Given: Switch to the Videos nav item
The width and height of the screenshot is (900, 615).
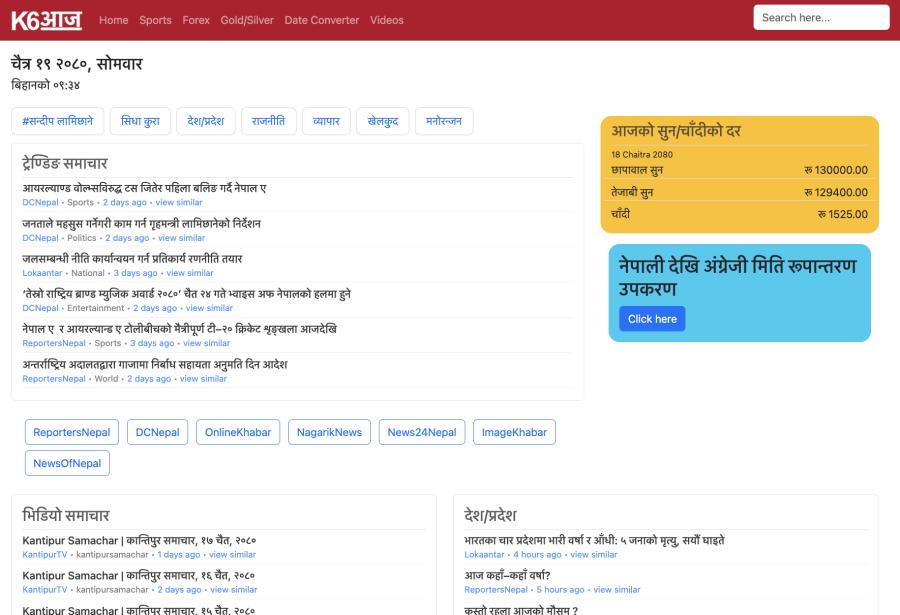Looking at the screenshot, I should pyautogui.click(x=387, y=20).
